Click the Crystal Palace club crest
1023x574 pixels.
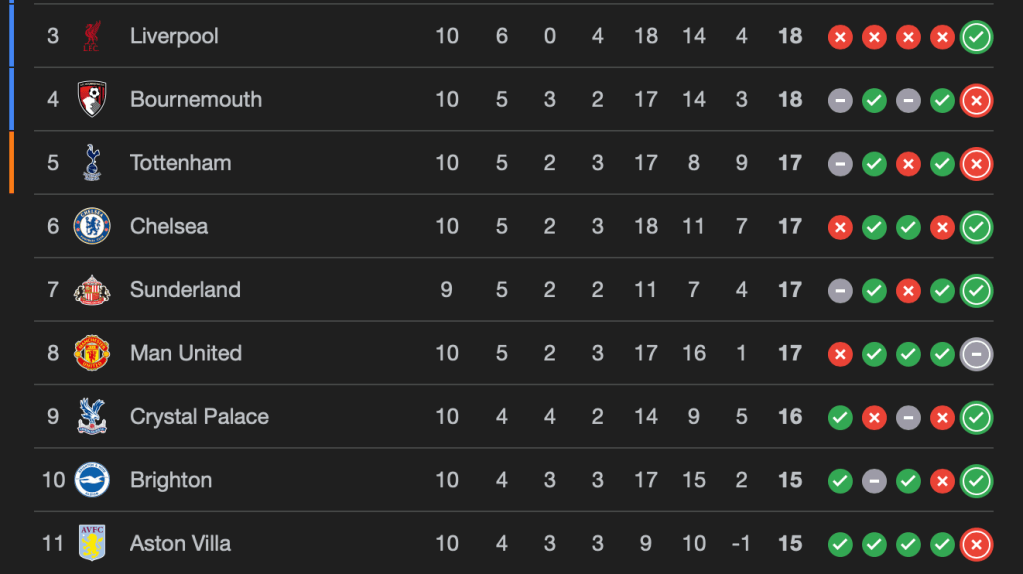[92, 417]
